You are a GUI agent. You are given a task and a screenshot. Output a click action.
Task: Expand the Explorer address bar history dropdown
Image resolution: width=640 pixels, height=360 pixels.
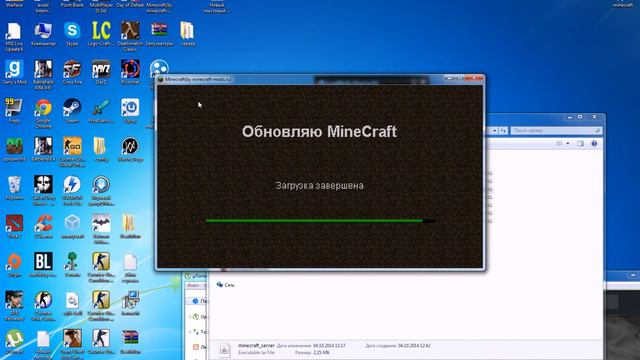coord(494,131)
